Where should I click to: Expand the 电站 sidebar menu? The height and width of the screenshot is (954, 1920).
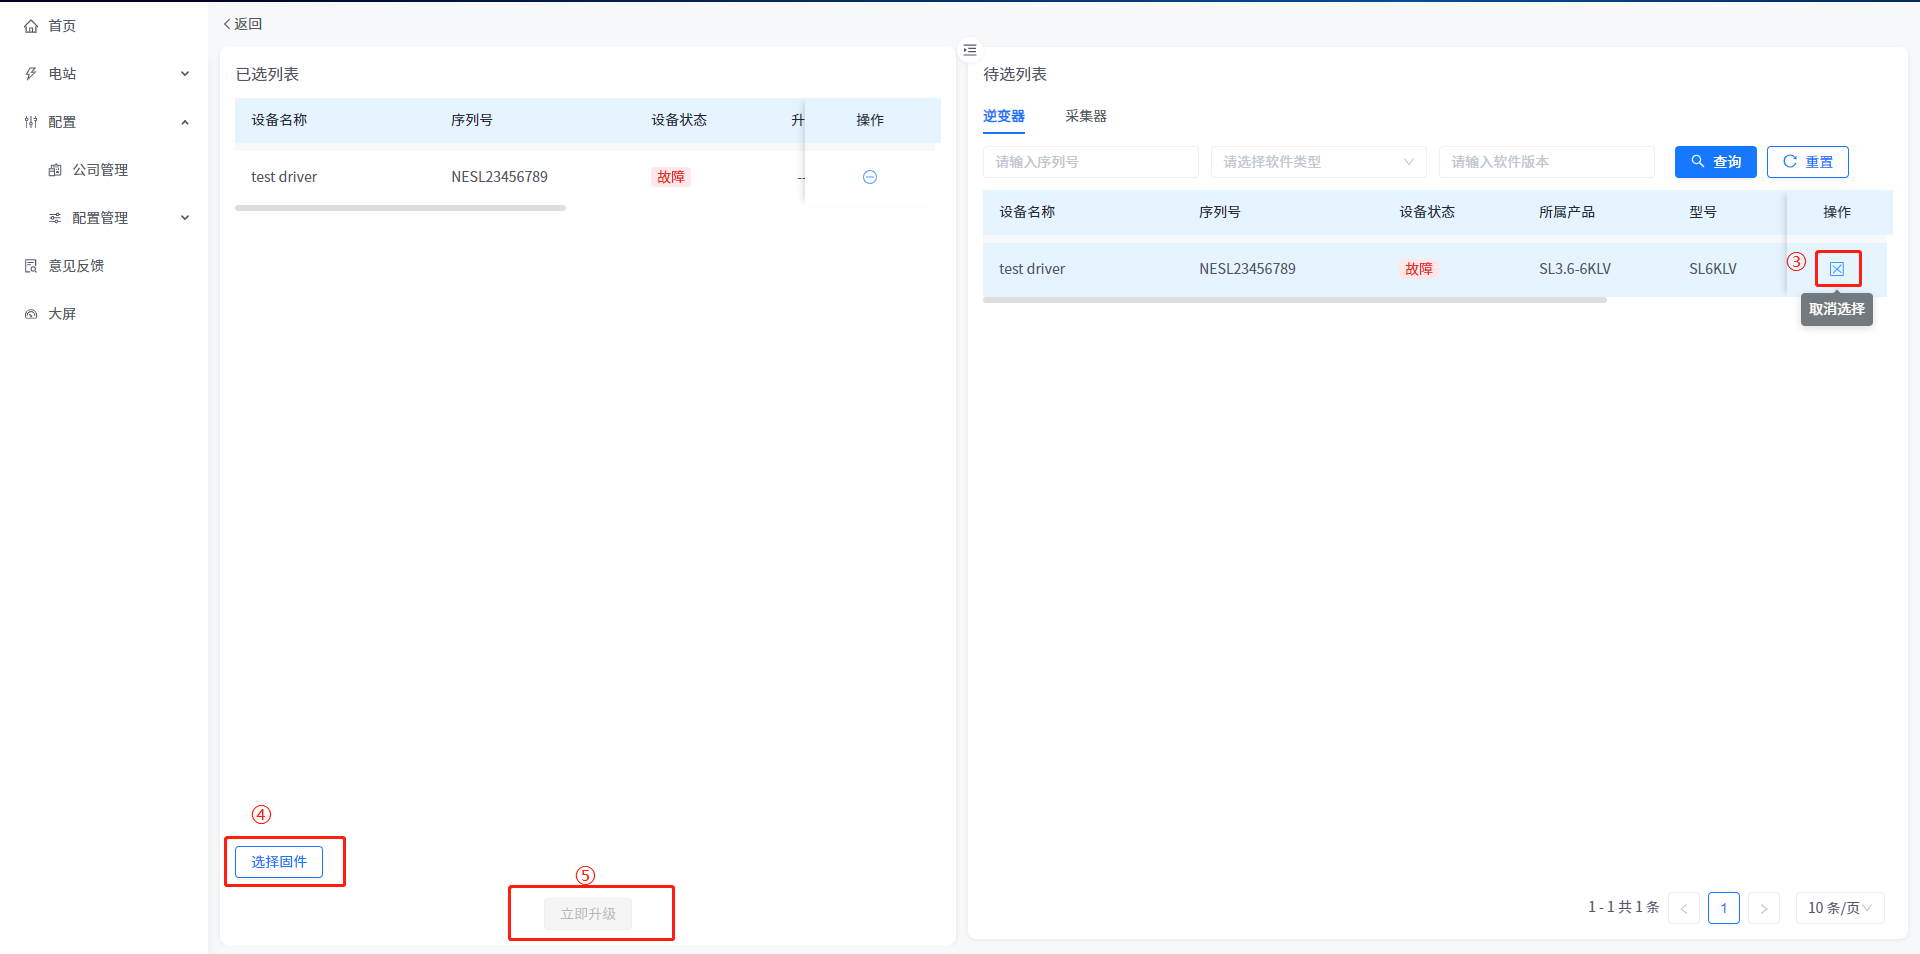point(184,74)
